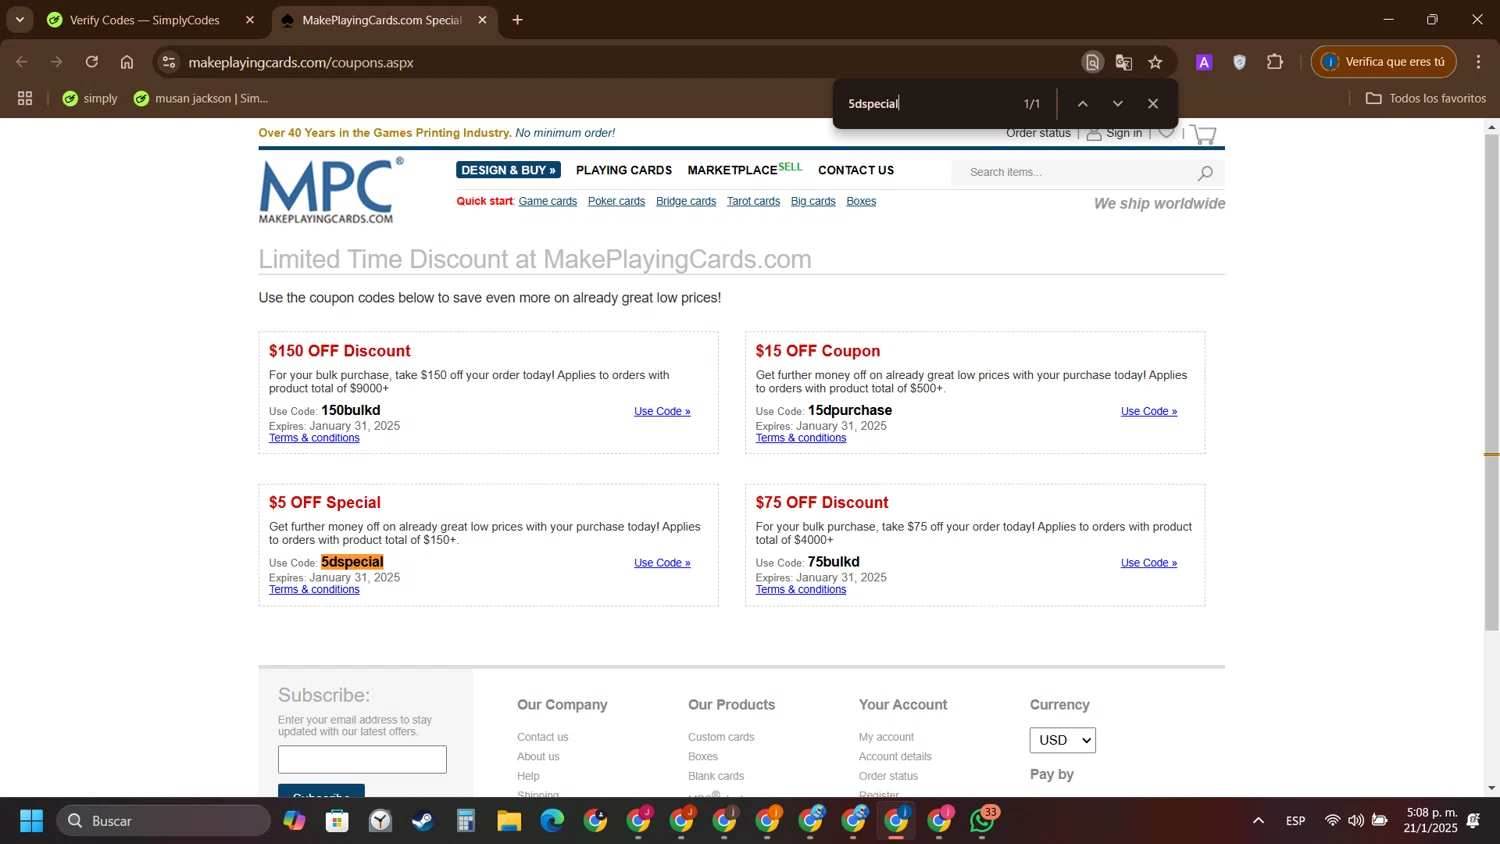Open the PLAYING CARDS menu
Viewport: 1500px width, 844px height.
click(624, 170)
